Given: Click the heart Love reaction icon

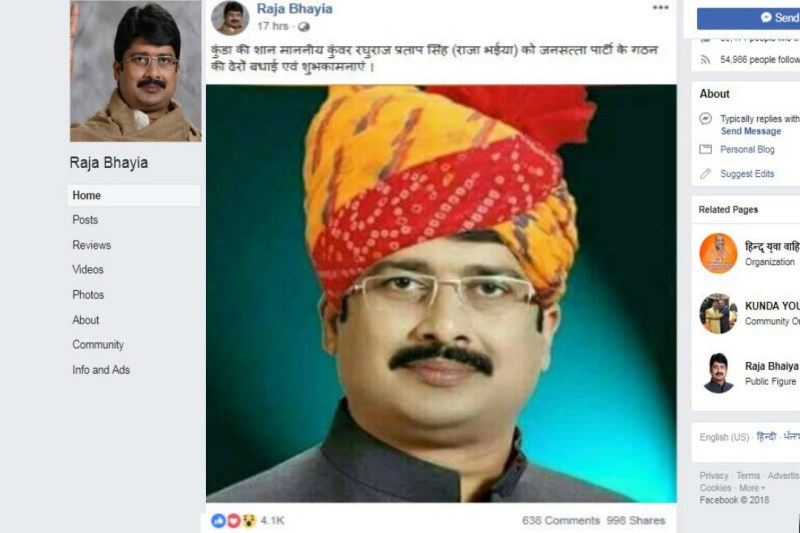Looking at the screenshot, I should click(234, 521).
